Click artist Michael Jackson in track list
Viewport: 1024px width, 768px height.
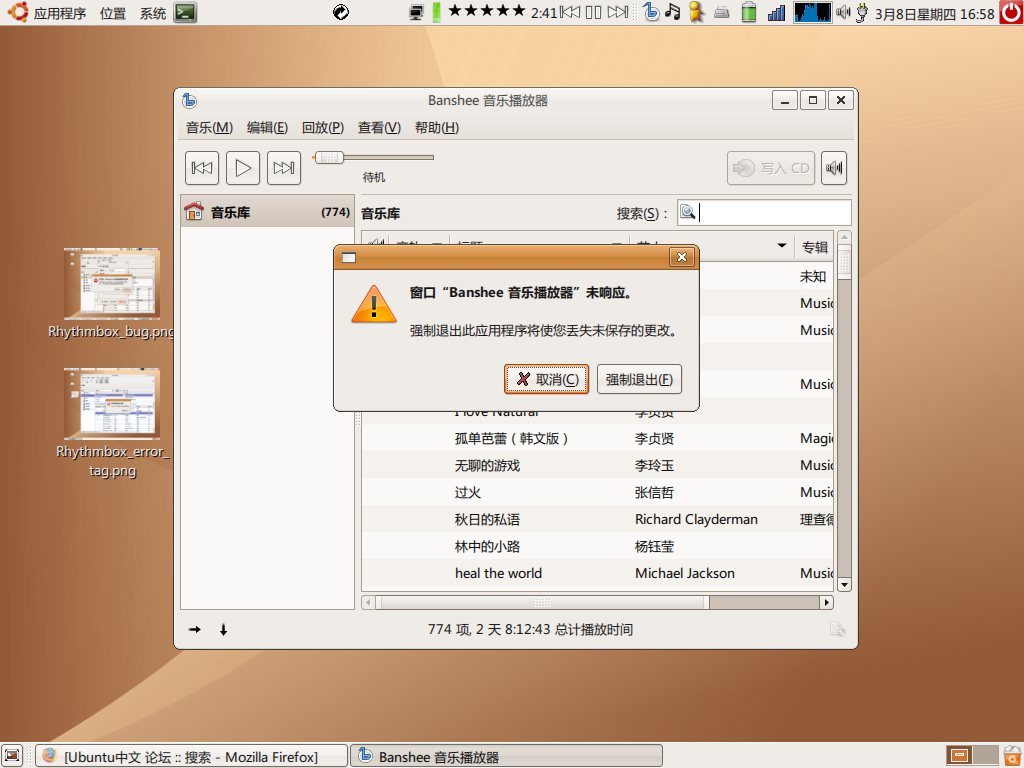(x=684, y=573)
